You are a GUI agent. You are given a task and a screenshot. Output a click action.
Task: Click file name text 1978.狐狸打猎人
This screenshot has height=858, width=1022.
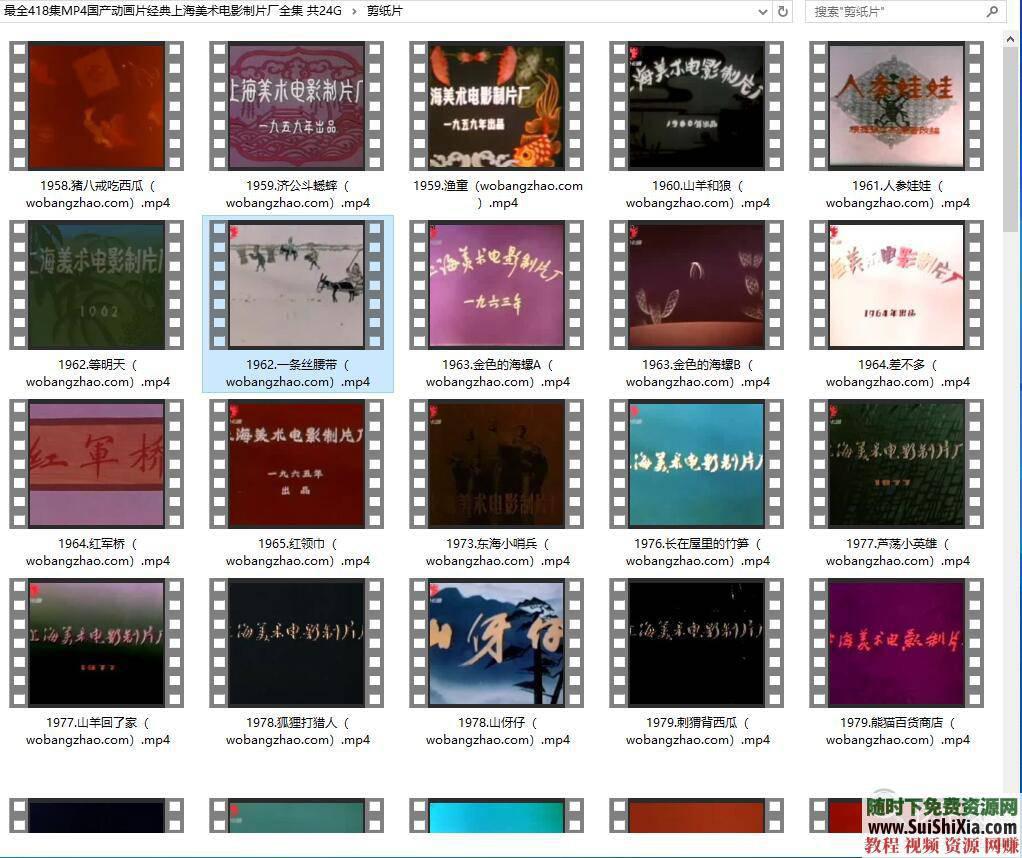pyautogui.click(x=298, y=731)
